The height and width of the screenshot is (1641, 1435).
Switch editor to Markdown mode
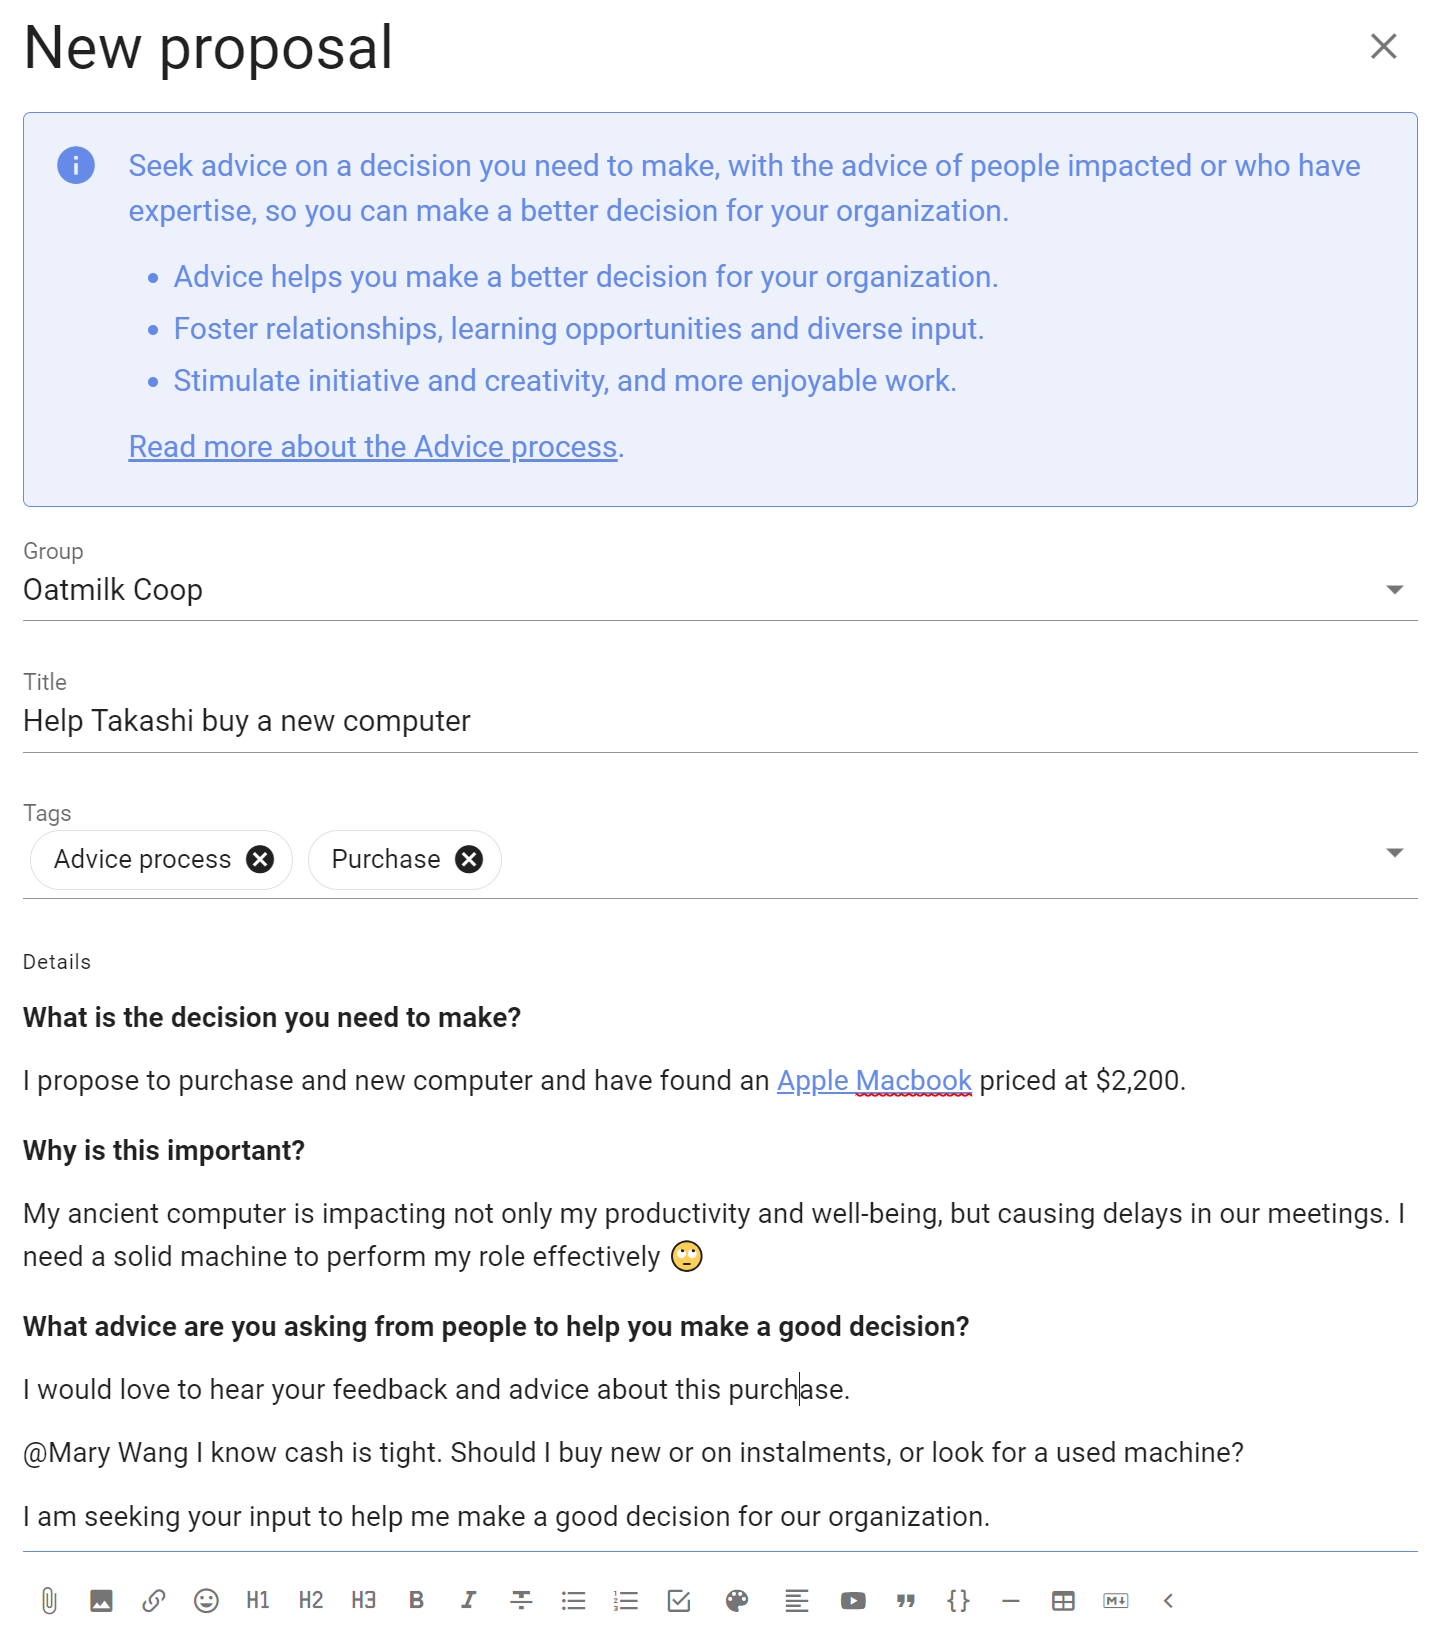coord(1116,1601)
